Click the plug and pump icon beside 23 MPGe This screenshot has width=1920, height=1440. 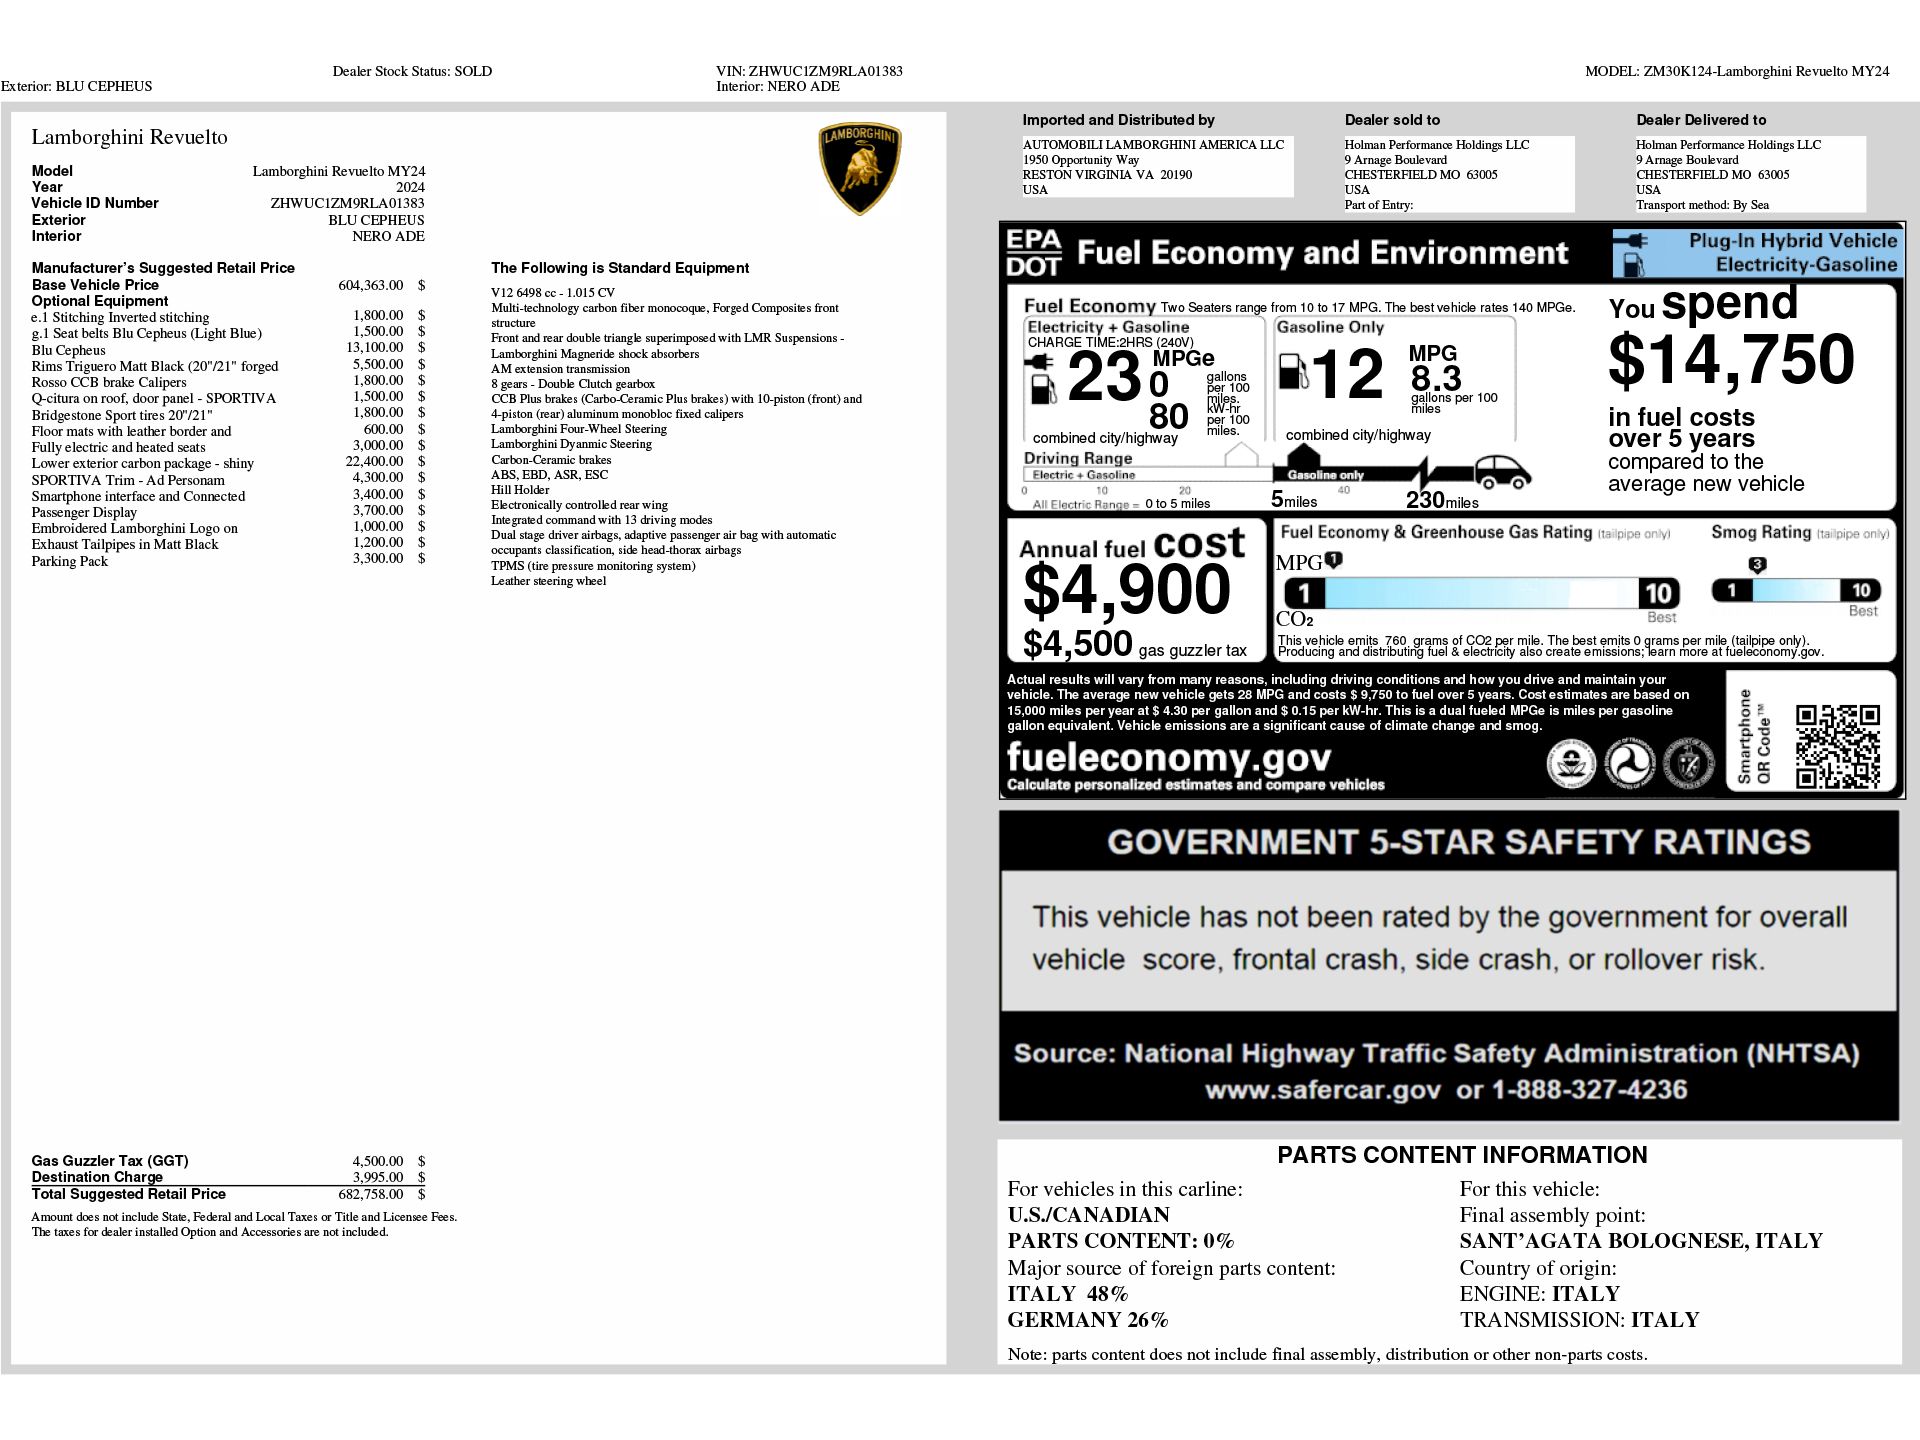tap(1042, 378)
